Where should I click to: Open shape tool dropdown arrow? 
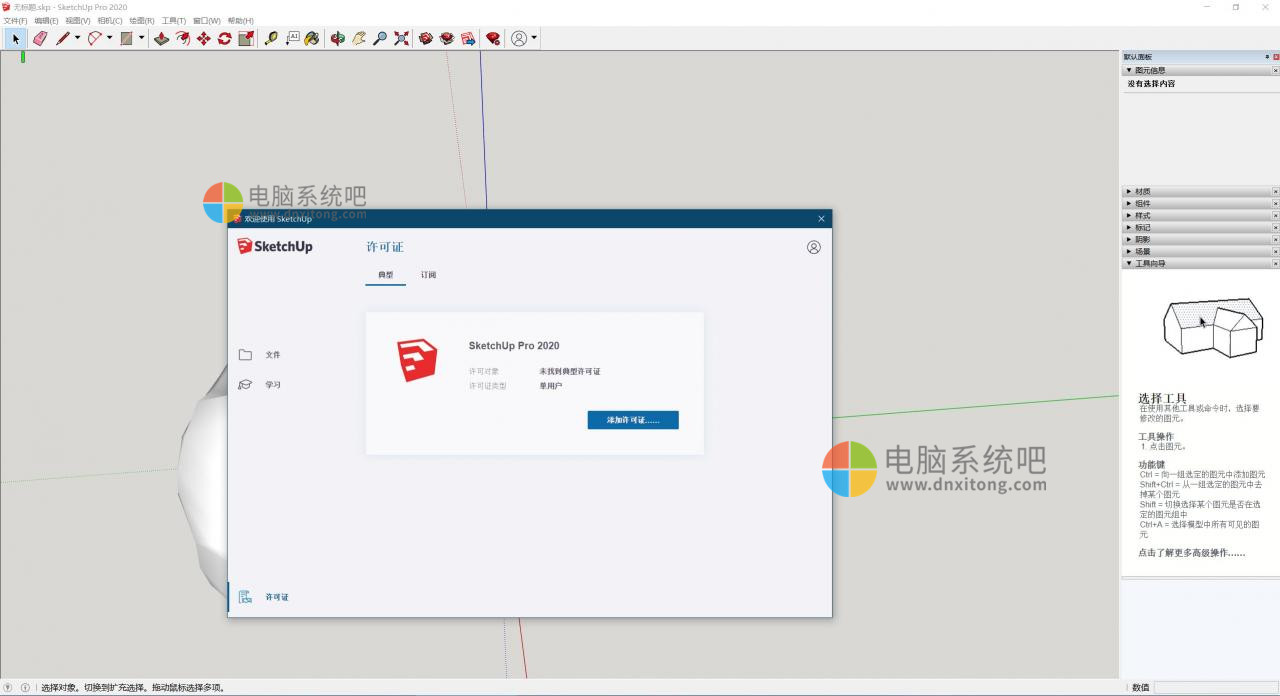tap(141, 38)
